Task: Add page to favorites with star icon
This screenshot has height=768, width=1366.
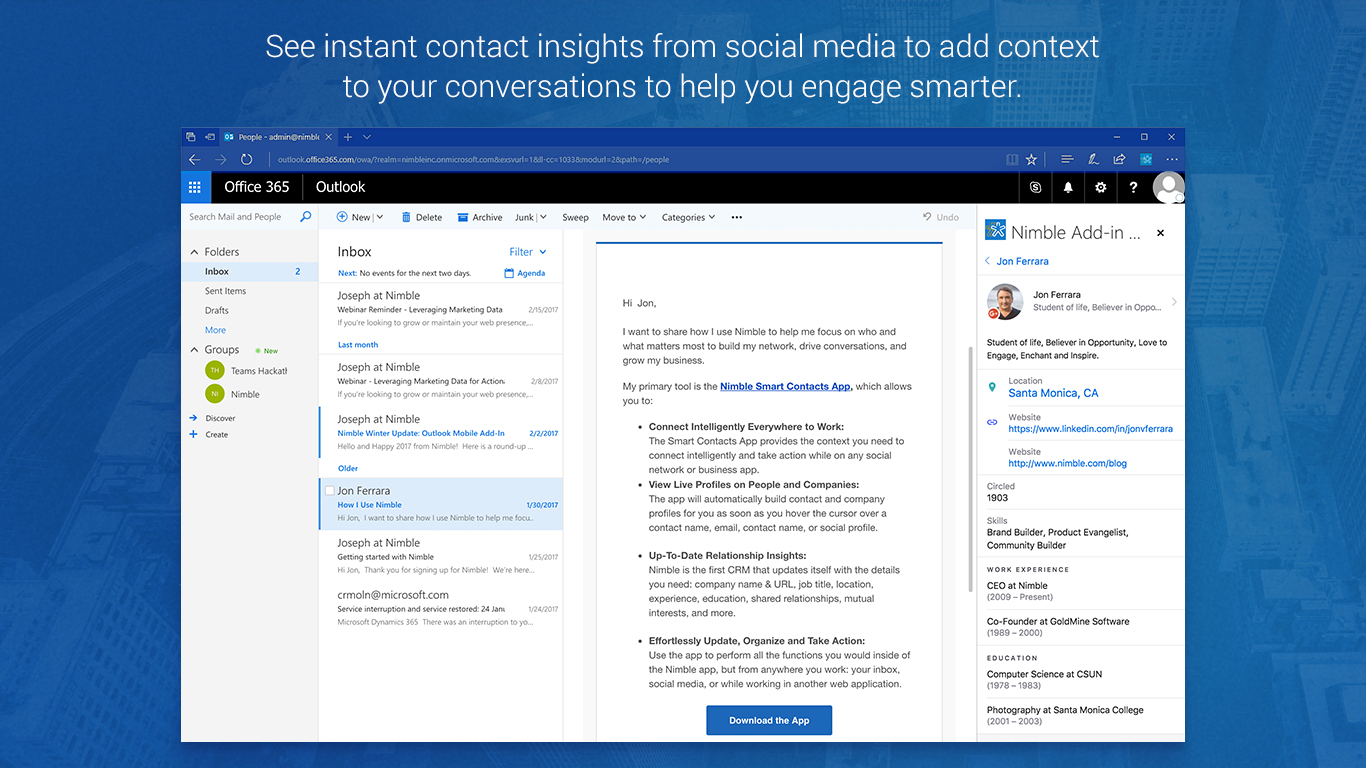Action: pos(1031,159)
